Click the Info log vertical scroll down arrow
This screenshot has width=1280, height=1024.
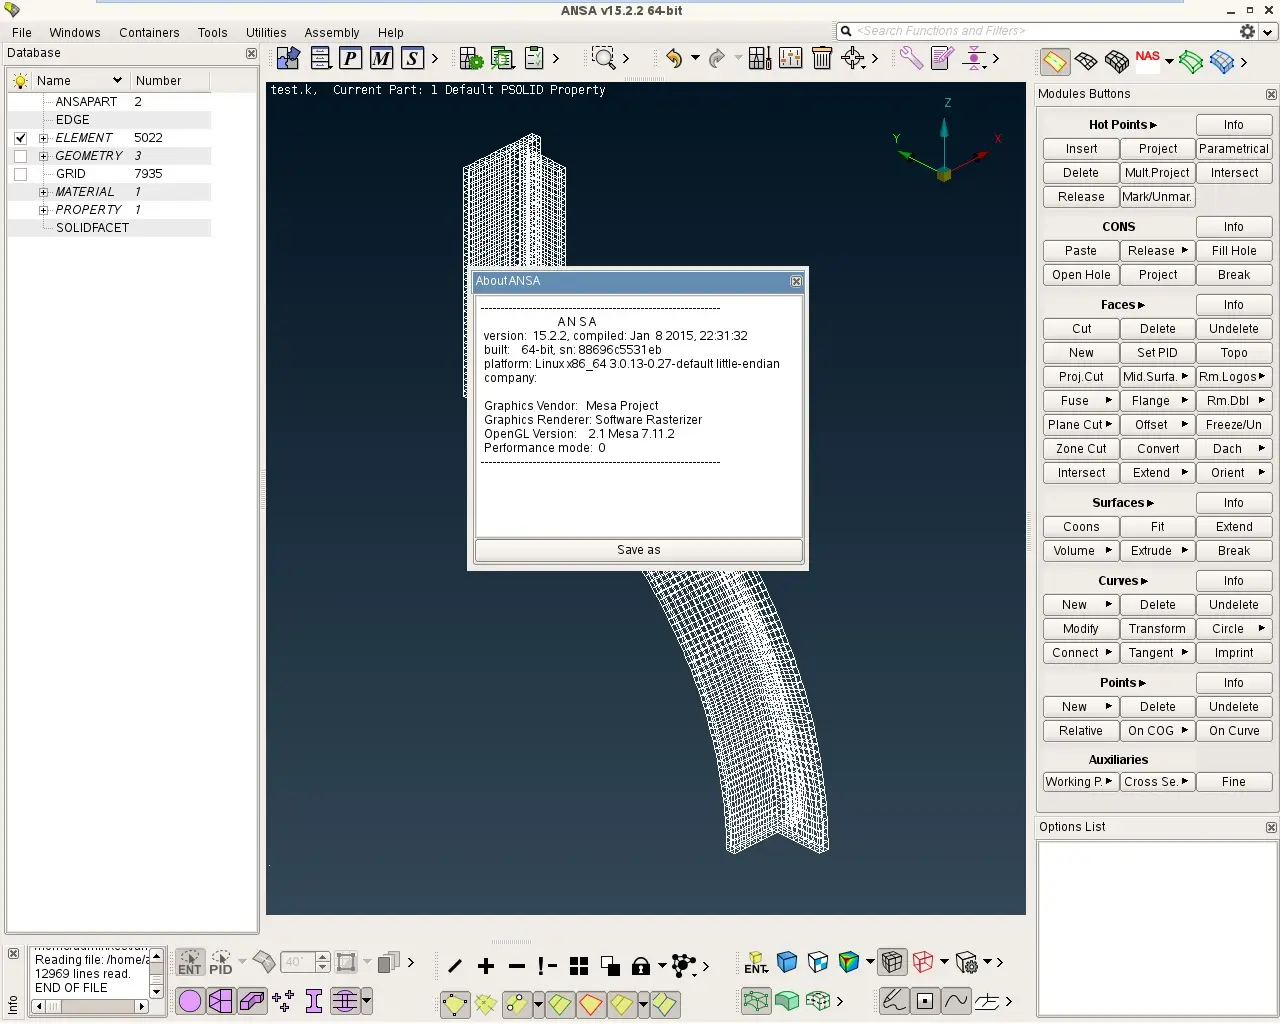pyautogui.click(x=156, y=992)
